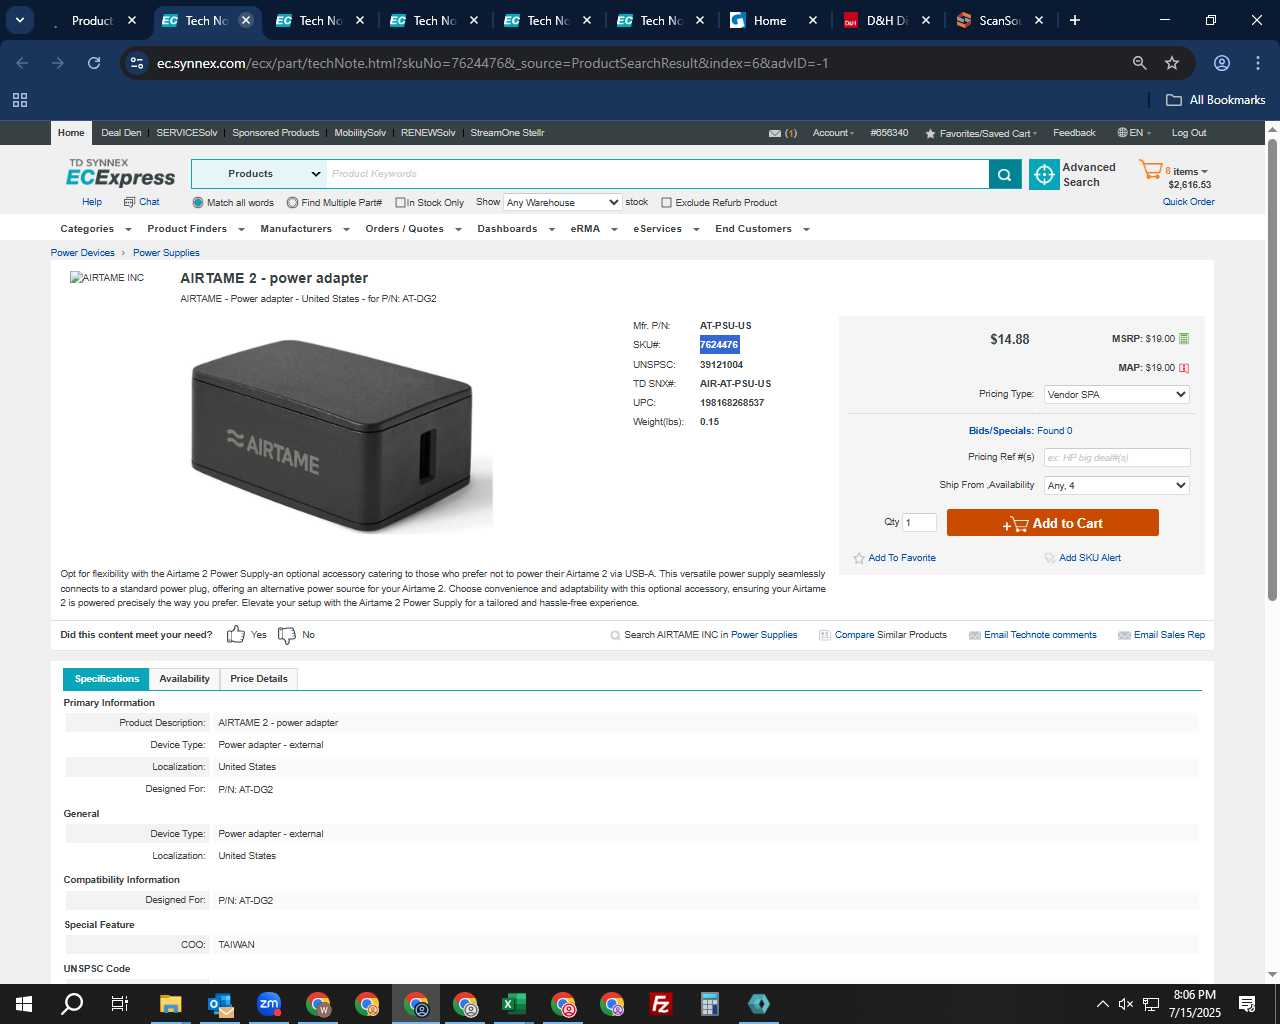
Task: Click the Chat icon link
Action: point(141,202)
